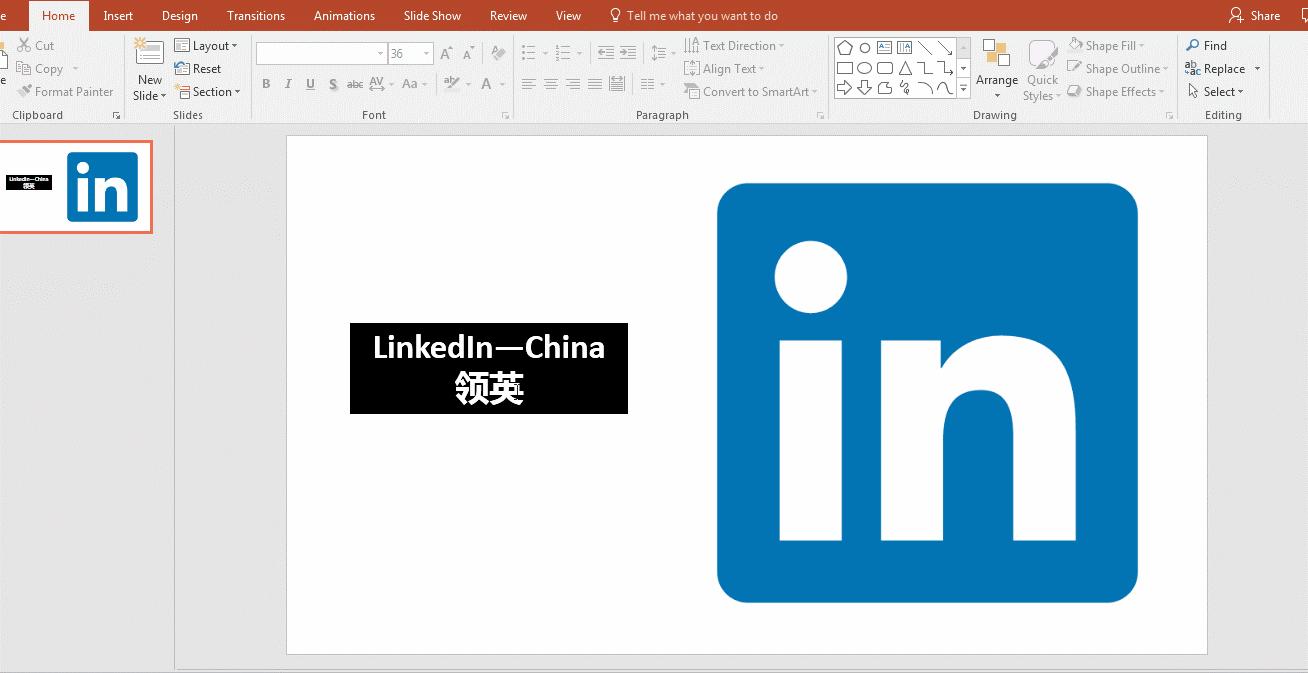1308x673 pixels.
Task: Open the Drawing dialog launcher
Action: click(x=1170, y=116)
